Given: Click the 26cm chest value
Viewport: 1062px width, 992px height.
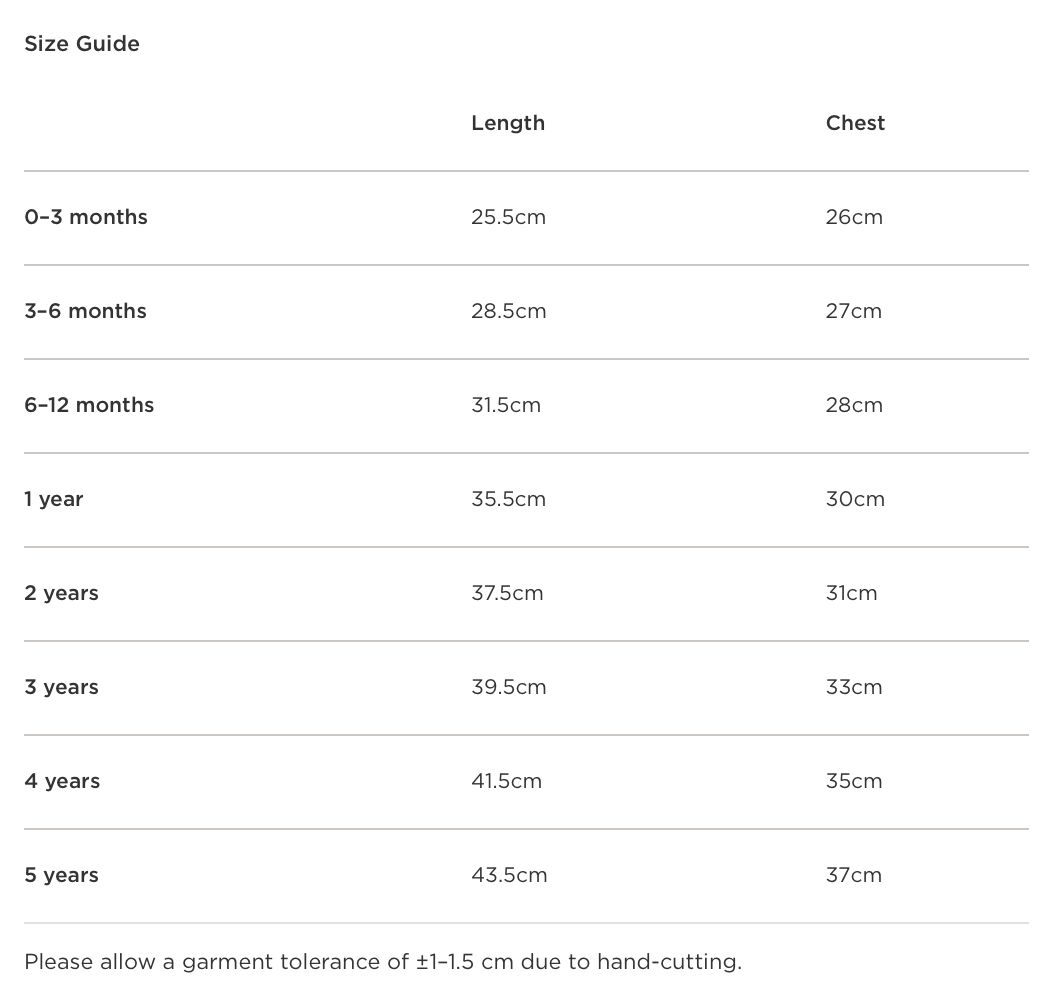Looking at the screenshot, I should click(x=854, y=217).
